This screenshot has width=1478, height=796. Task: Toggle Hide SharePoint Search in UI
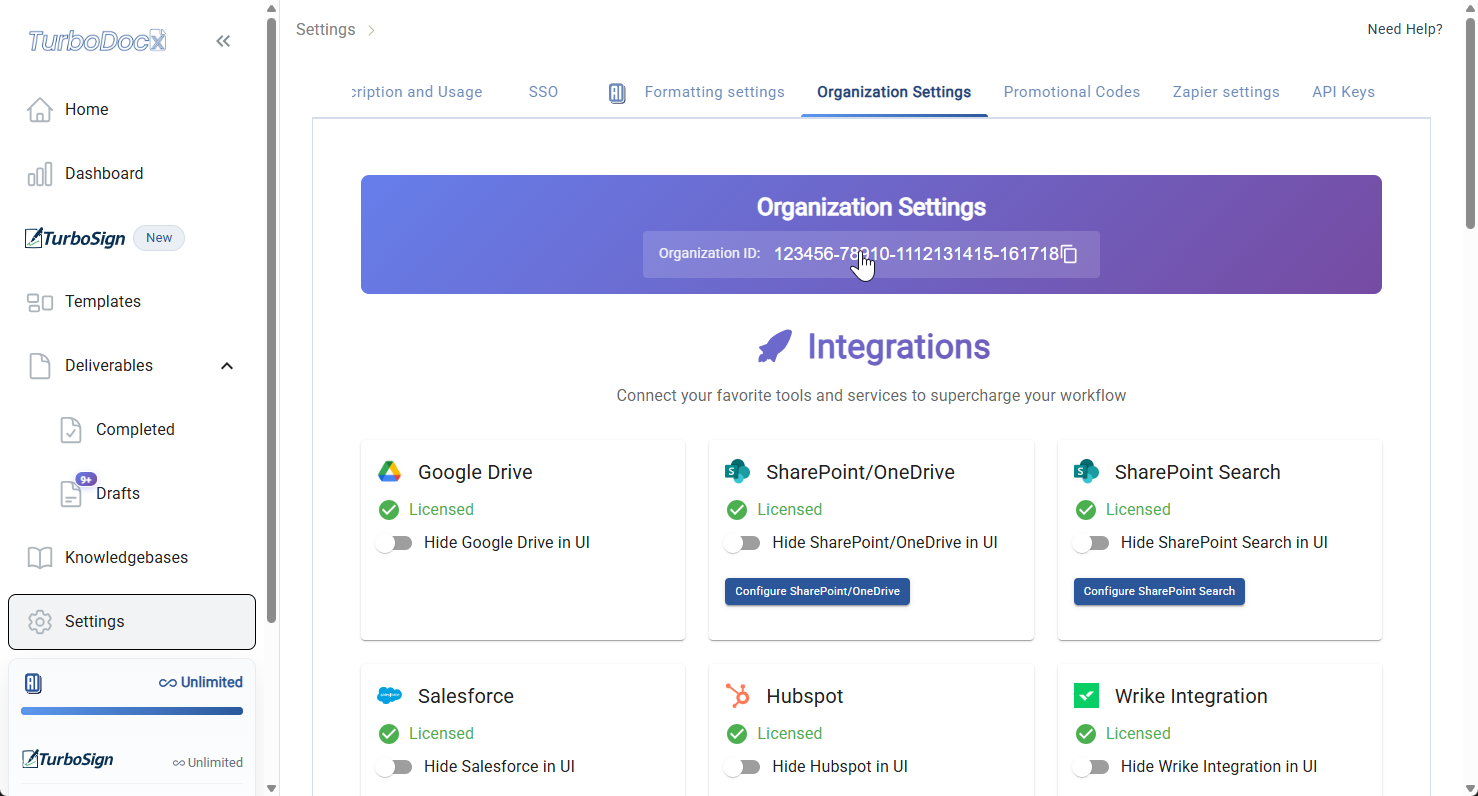(1092, 542)
